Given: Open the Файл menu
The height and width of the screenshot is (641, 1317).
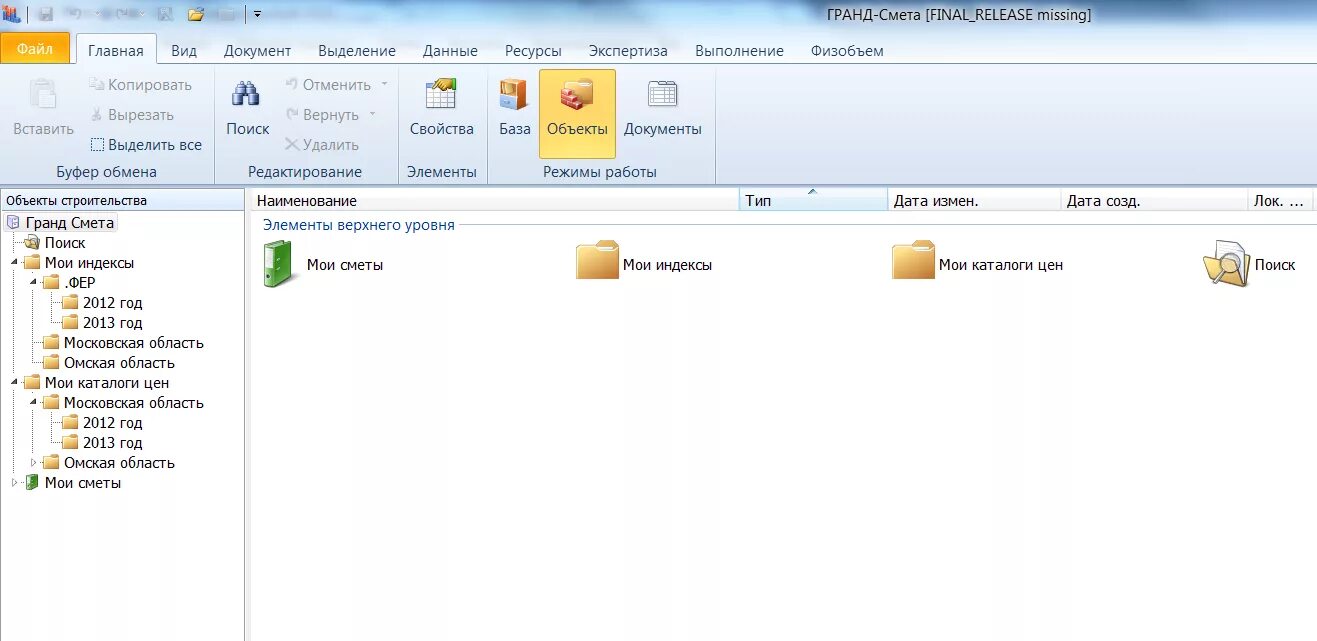Looking at the screenshot, I should pyautogui.click(x=35, y=48).
